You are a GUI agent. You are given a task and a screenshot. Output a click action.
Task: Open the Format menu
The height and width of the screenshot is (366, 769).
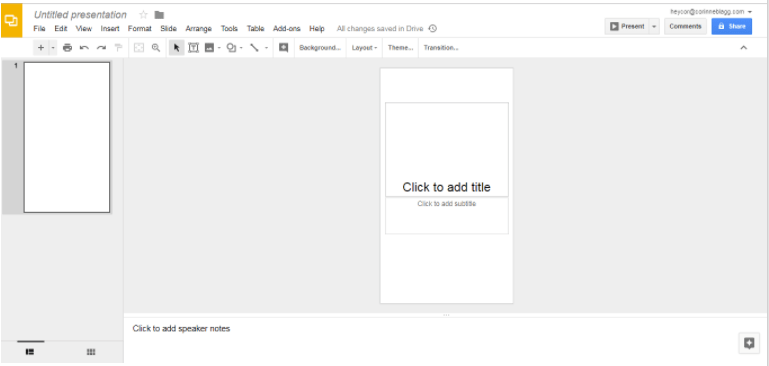[140, 29]
